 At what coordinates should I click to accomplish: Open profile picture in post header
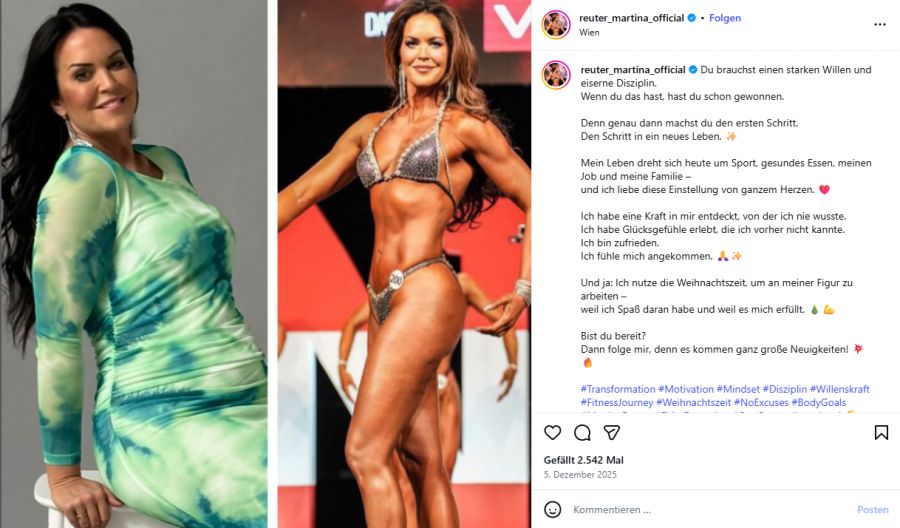click(x=556, y=25)
